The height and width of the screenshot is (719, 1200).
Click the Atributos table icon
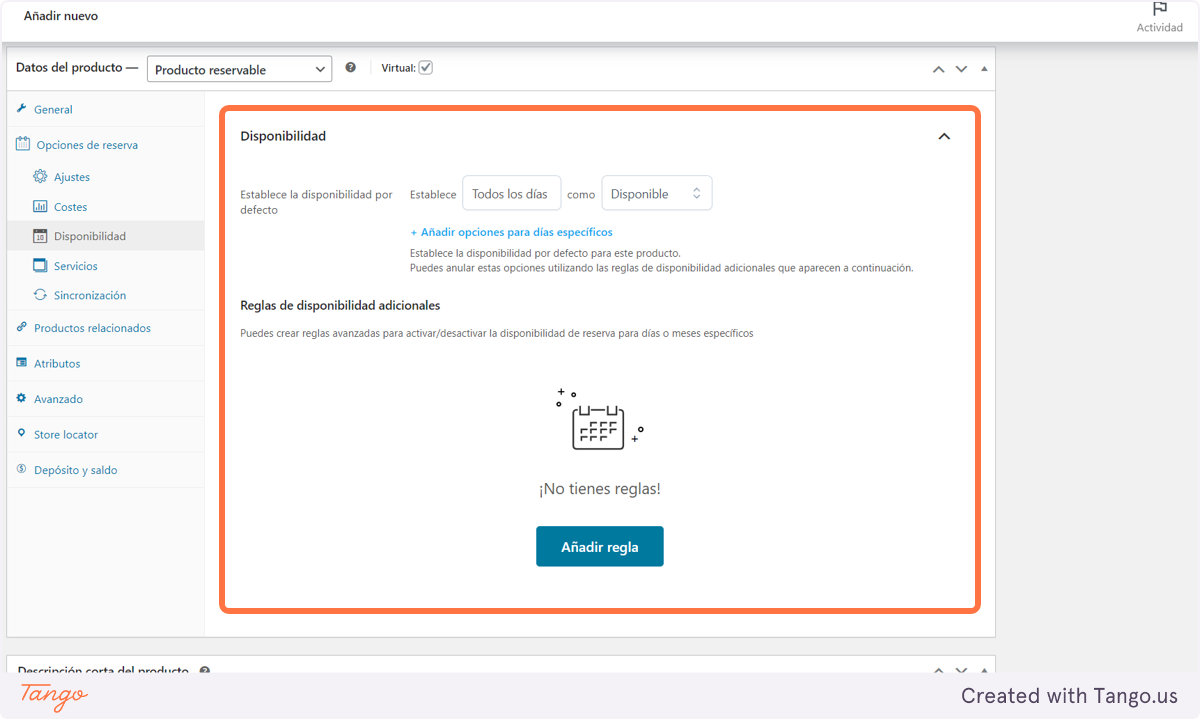point(22,363)
